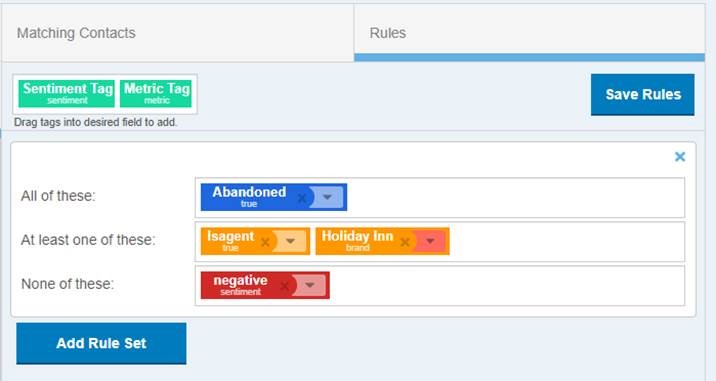Open the Holiday Inn tag dropdown
The height and width of the screenshot is (381, 716).
click(430, 241)
